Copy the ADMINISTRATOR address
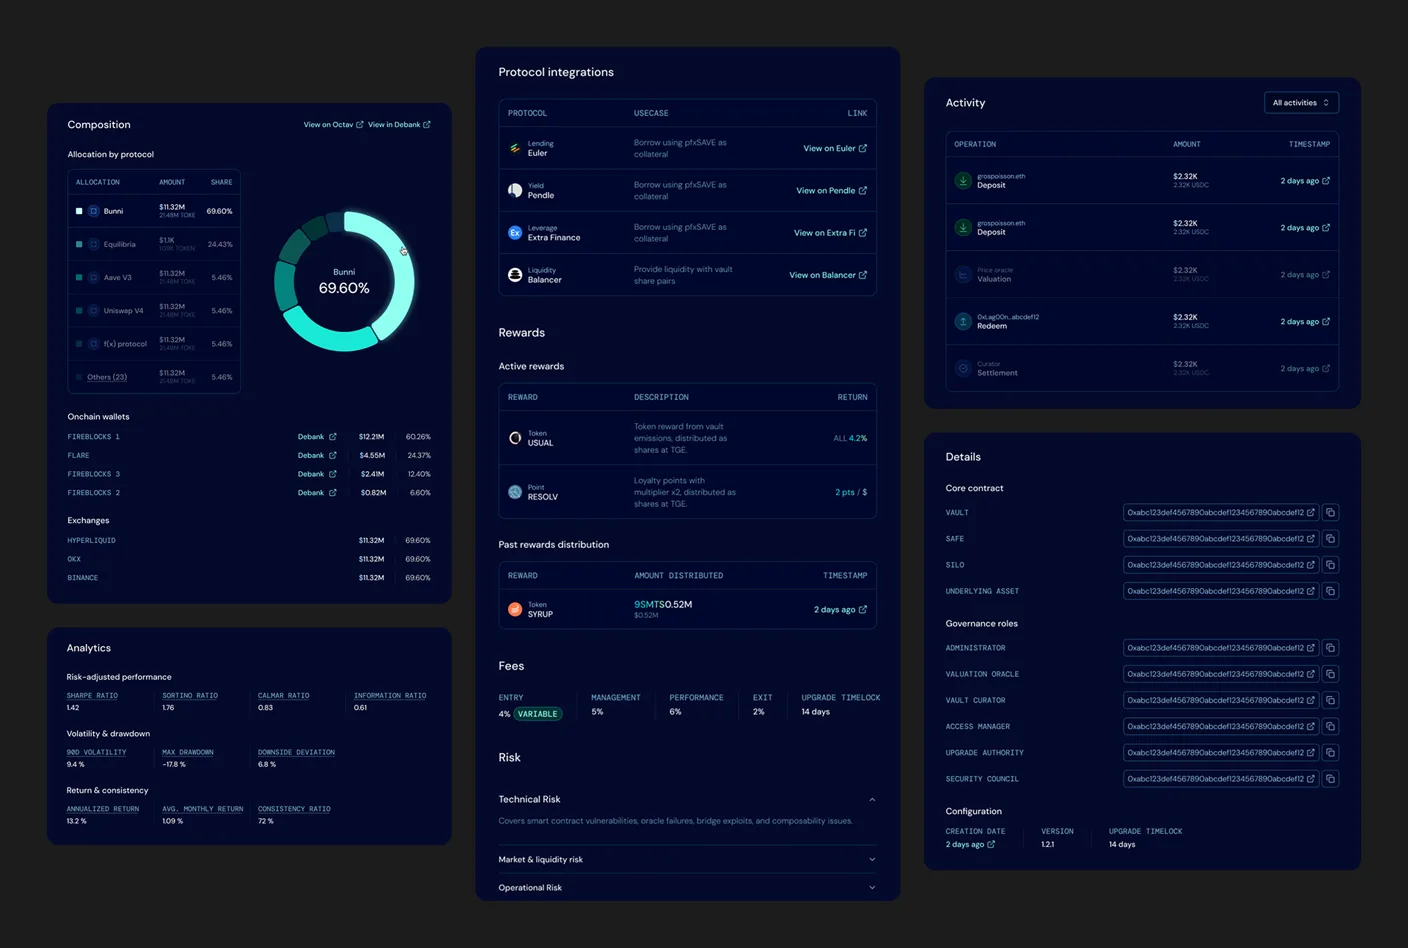 coord(1330,648)
